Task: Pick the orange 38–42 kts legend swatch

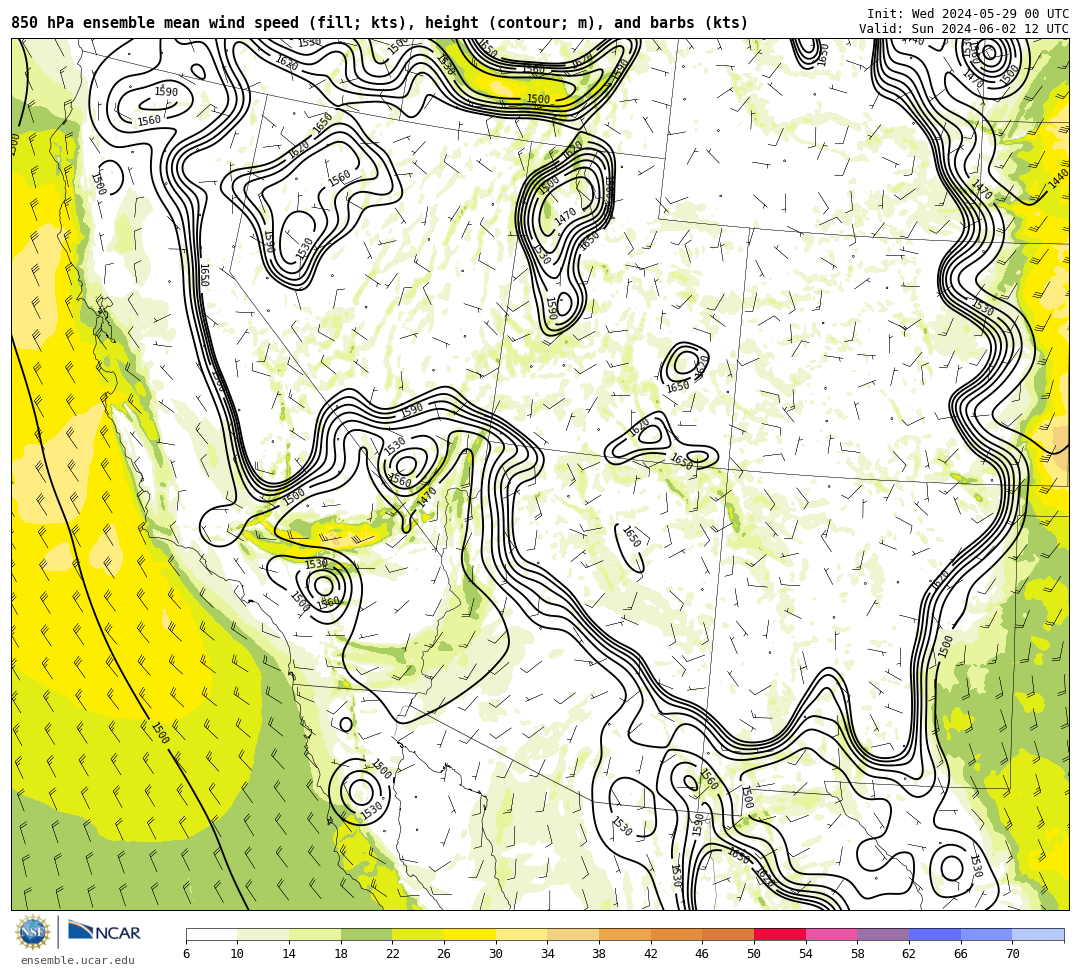Action: click(x=625, y=934)
